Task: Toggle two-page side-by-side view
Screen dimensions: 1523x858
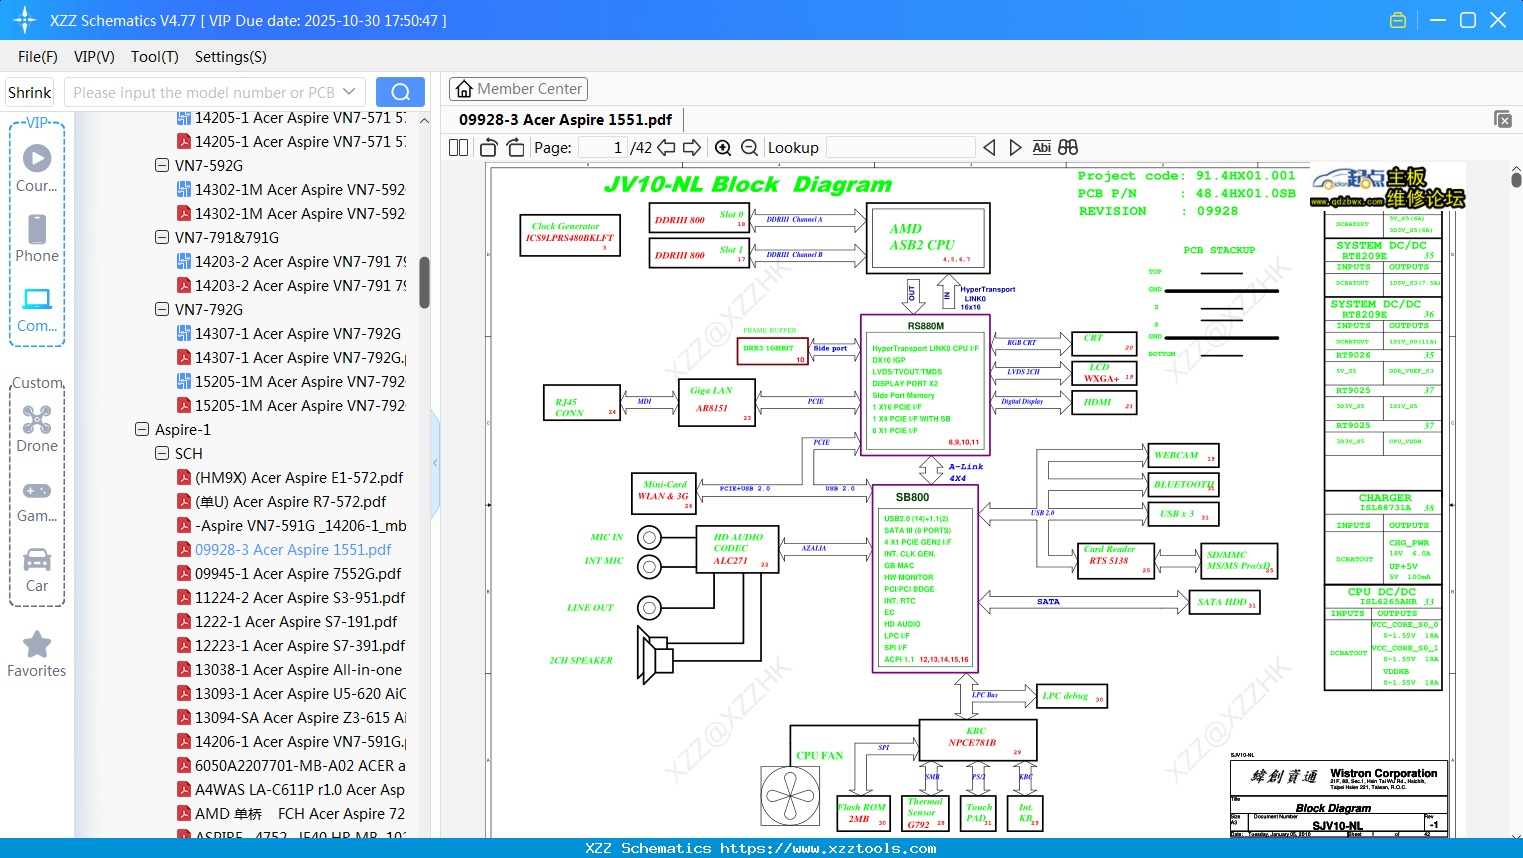Action: pyautogui.click(x=459, y=148)
